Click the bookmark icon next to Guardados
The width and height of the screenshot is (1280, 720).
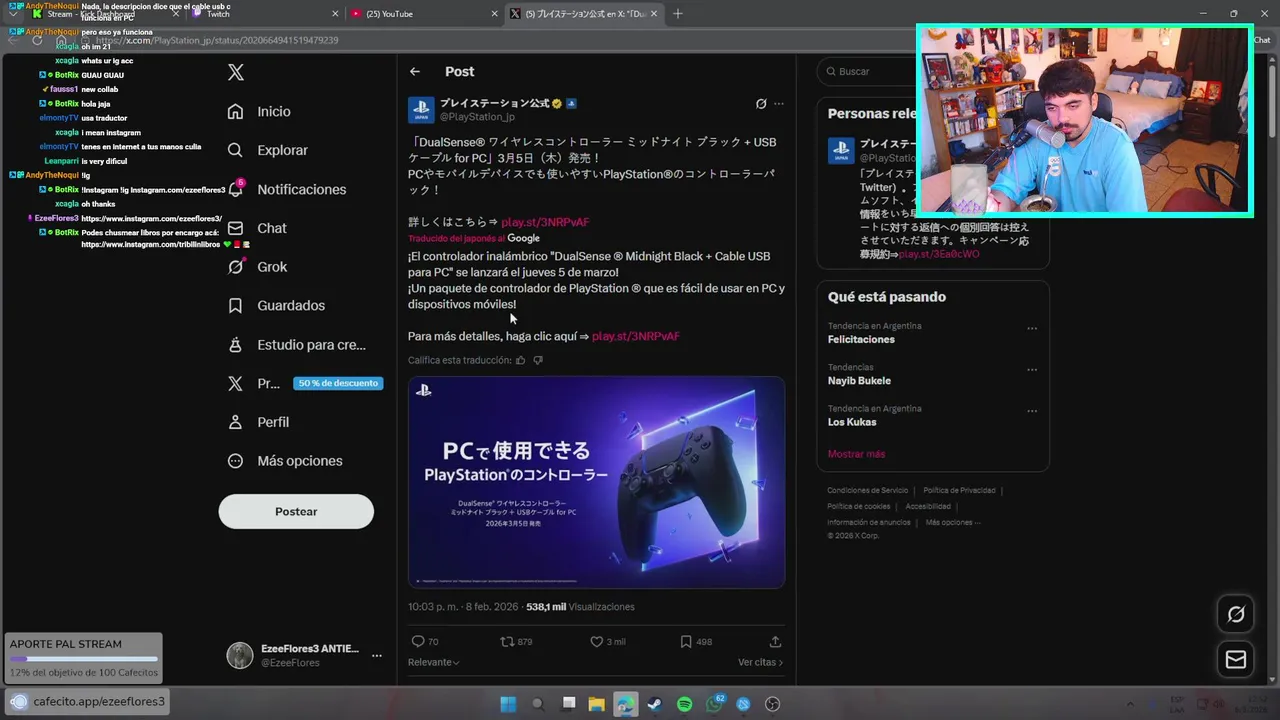pos(235,305)
